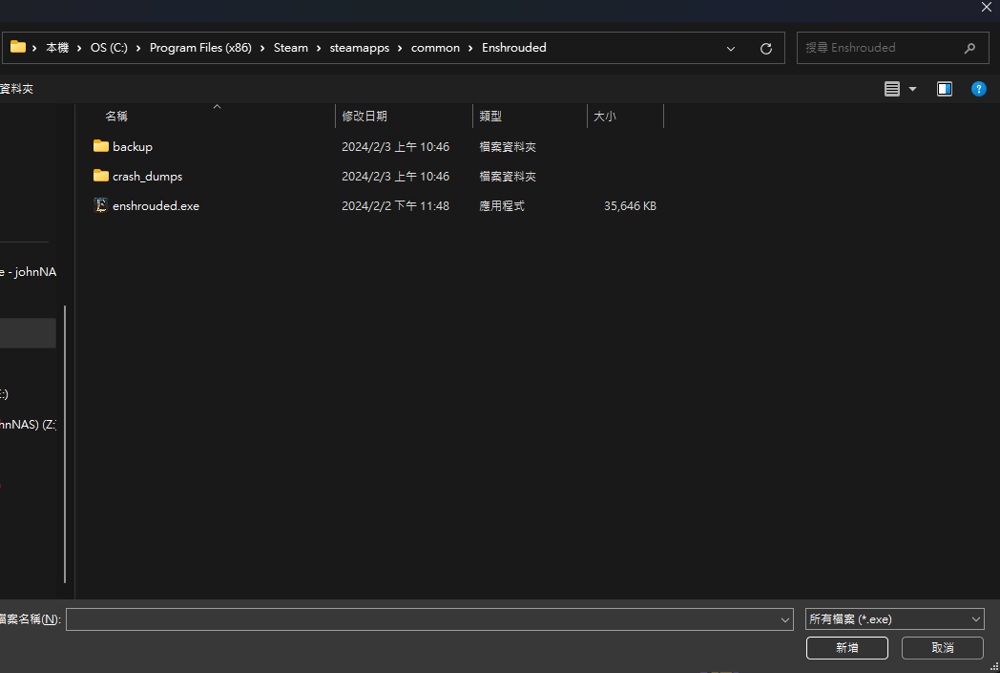Open the 所有檔案 (*.exe) file type dropdown
This screenshot has height=673, width=1000.
tap(893, 618)
